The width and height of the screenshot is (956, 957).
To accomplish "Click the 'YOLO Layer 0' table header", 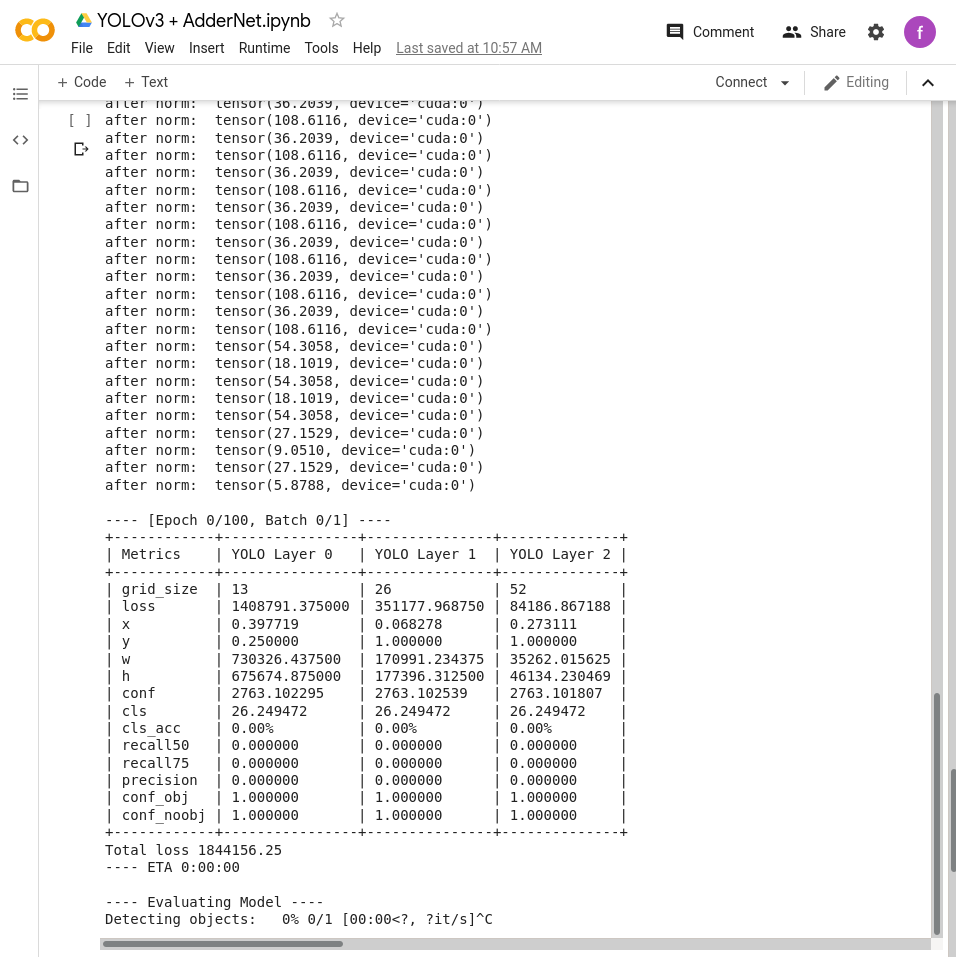I will pyautogui.click(x=281, y=554).
